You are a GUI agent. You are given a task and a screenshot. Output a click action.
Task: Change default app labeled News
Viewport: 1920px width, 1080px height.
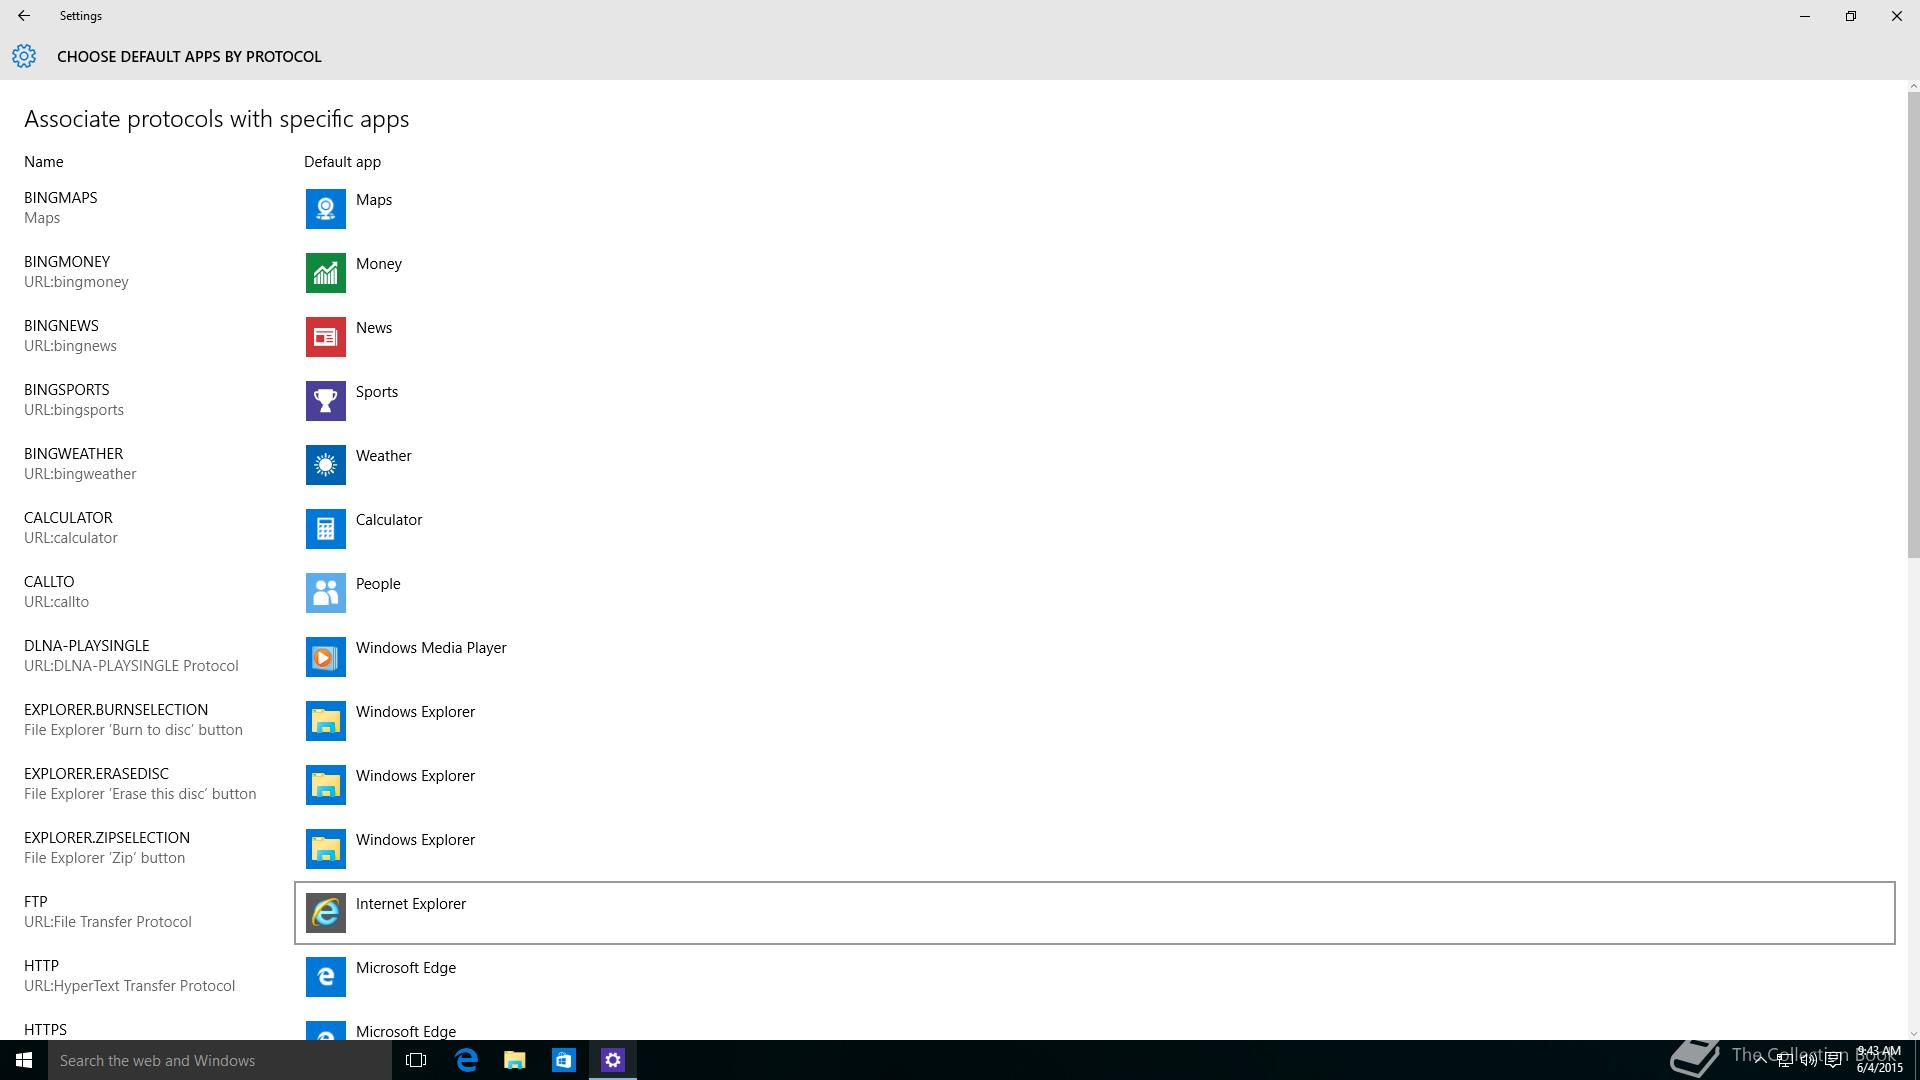click(x=374, y=328)
